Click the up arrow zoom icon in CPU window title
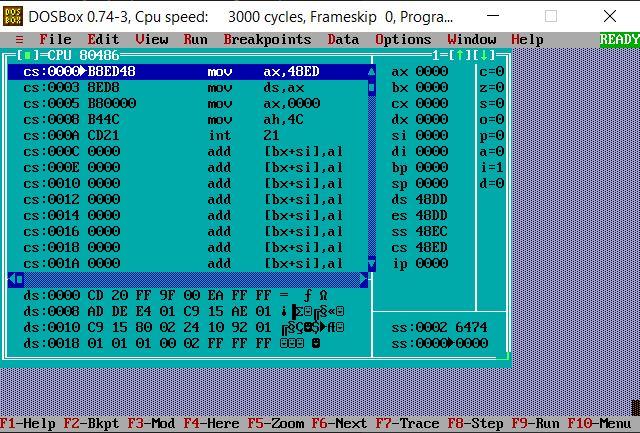This screenshot has height=433, width=640. pyautogui.click(x=460, y=55)
